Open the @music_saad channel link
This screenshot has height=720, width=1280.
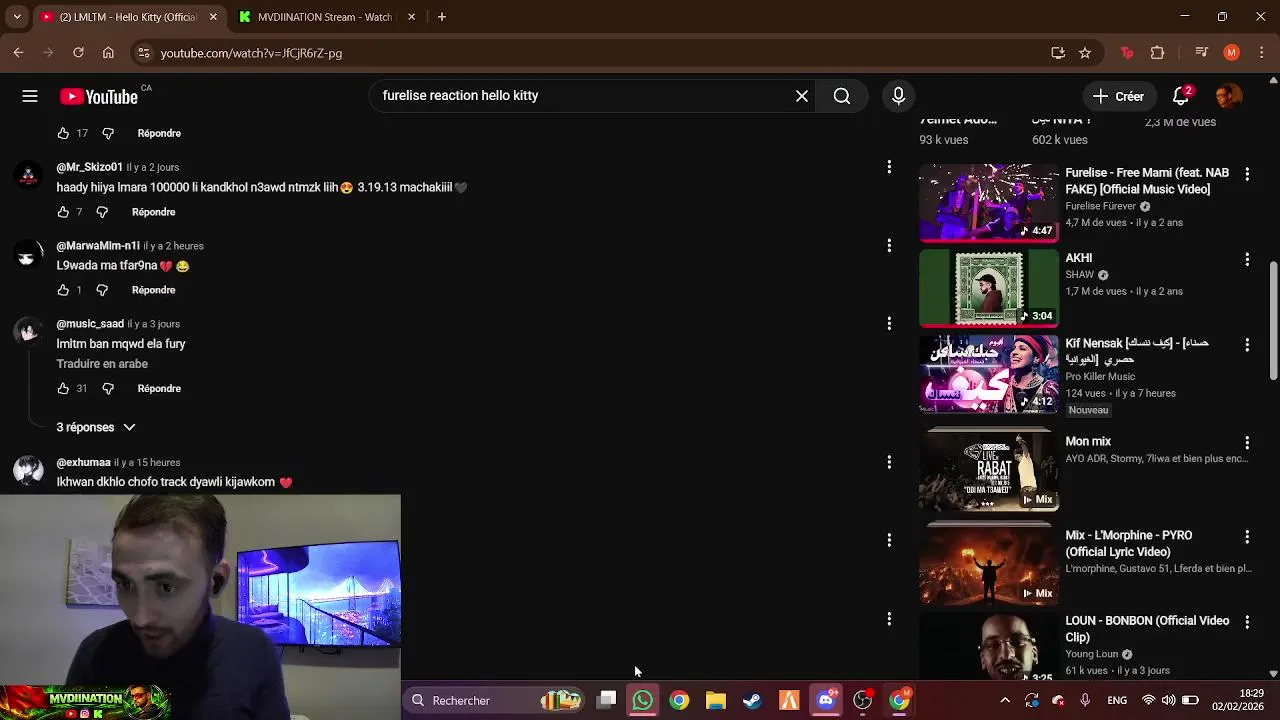click(90, 324)
